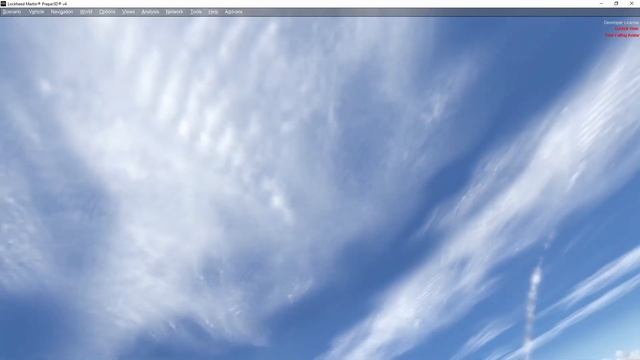Image resolution: width=640 pixels, height=360 pixels.
Task: Open the World menu
Action: tap(86, 12)
